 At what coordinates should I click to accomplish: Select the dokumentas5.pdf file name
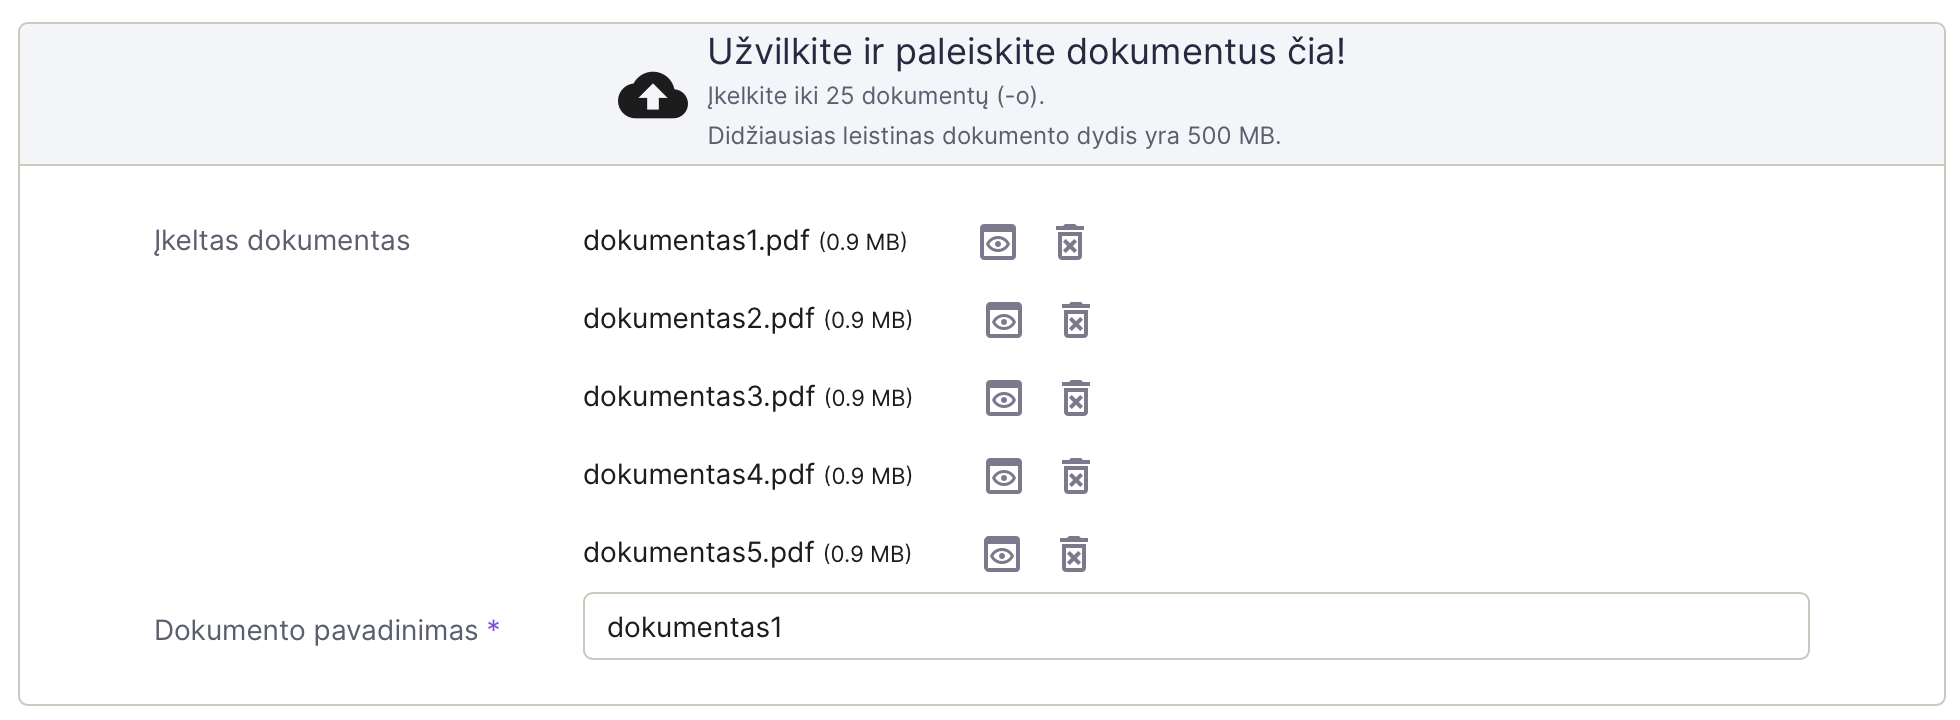pyautogui.click(x=698, y=553)
